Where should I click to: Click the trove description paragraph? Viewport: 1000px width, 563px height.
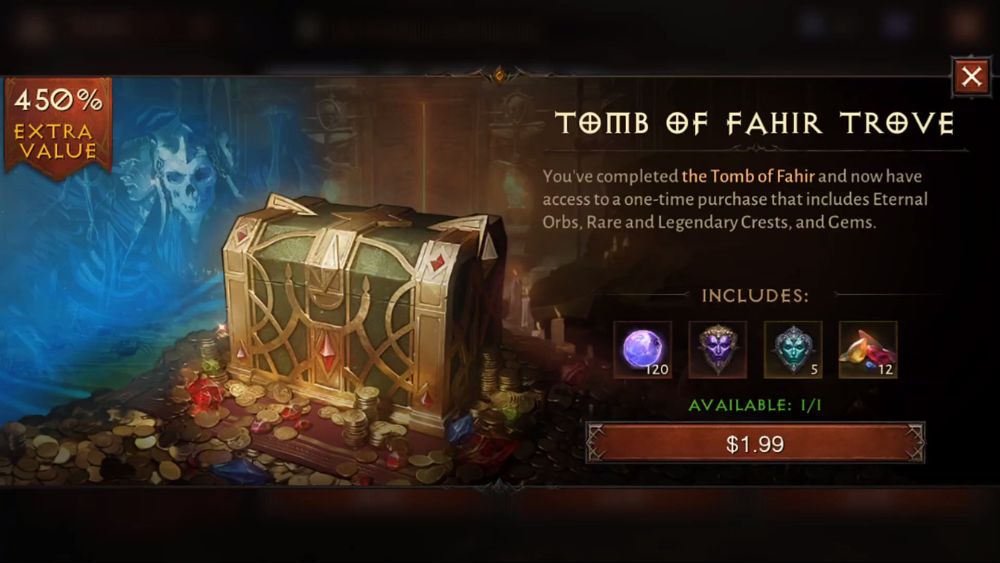pos(735,199)
